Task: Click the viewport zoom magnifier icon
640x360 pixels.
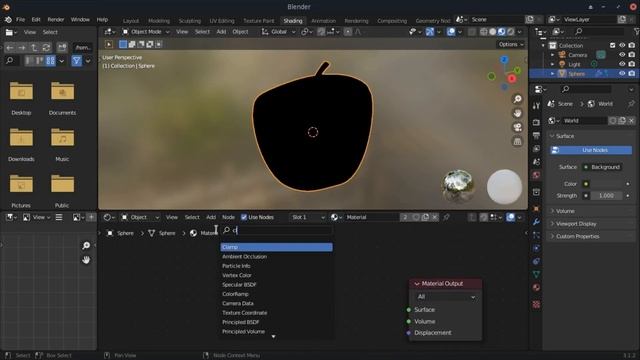Action: coord(517,99)
